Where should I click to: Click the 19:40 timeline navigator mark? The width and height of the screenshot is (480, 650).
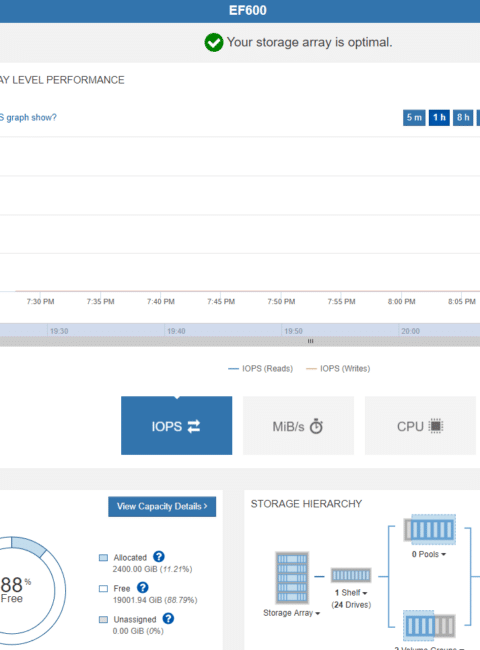176,331
